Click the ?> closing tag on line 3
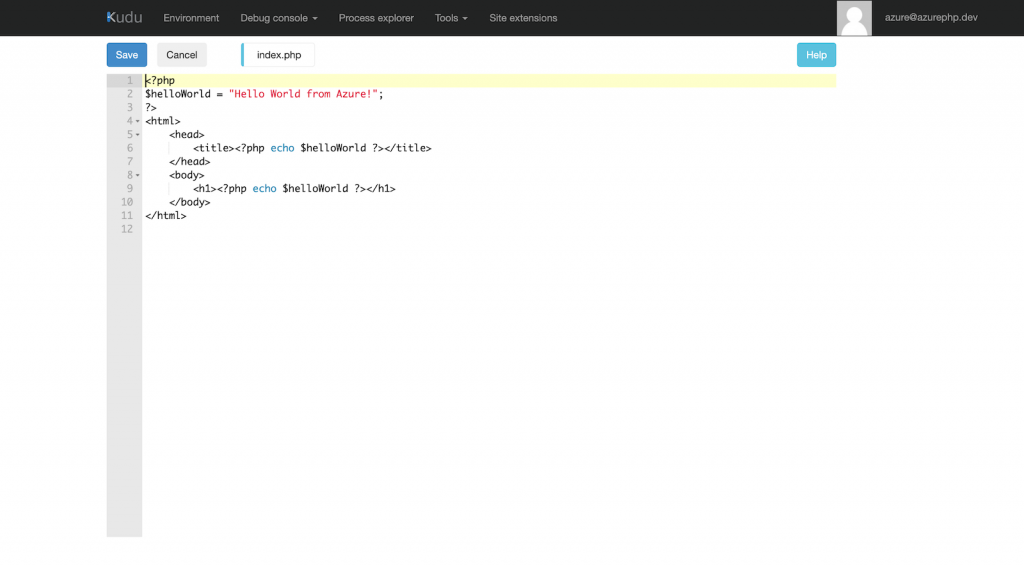1024x566 pixels. 151,108
